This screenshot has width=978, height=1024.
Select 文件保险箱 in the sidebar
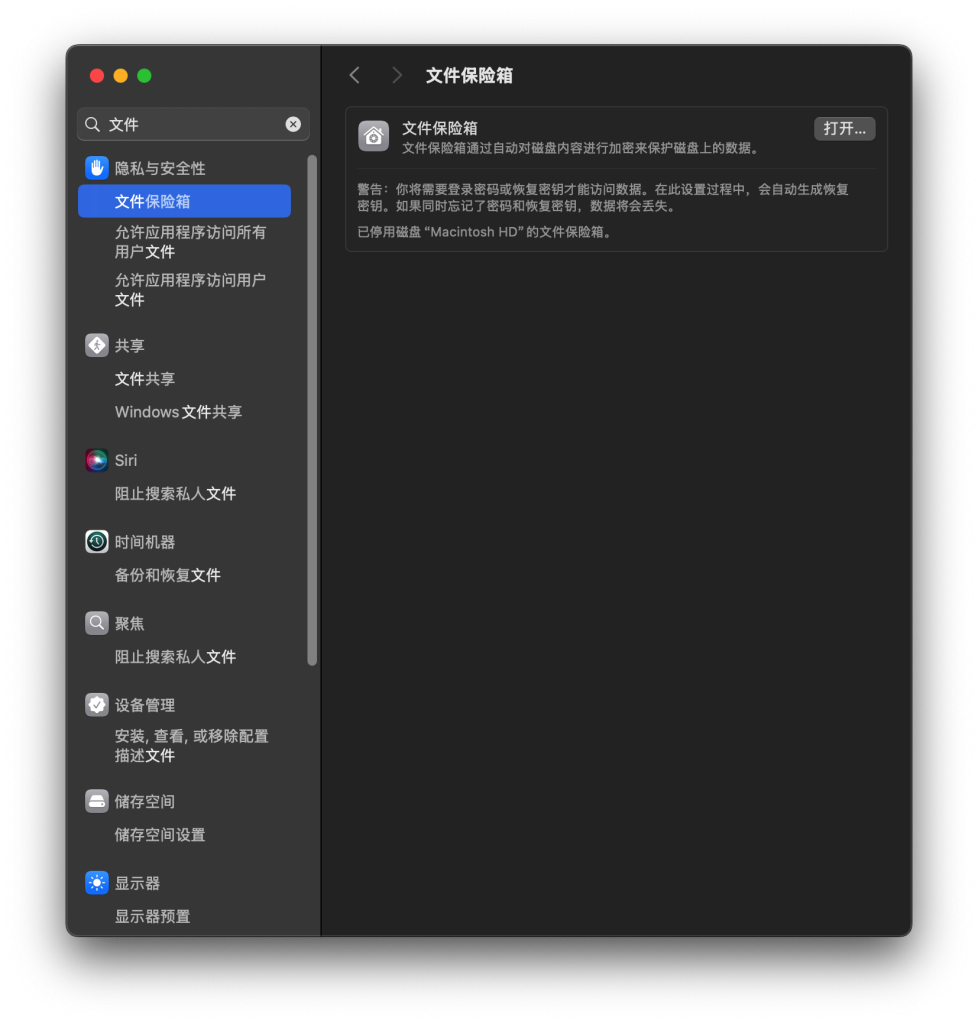(x=184, y=201)
